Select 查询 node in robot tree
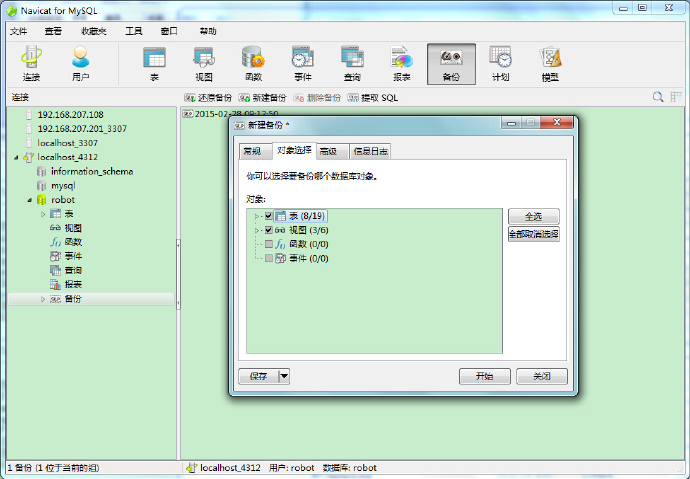 [x=73, y=270]
